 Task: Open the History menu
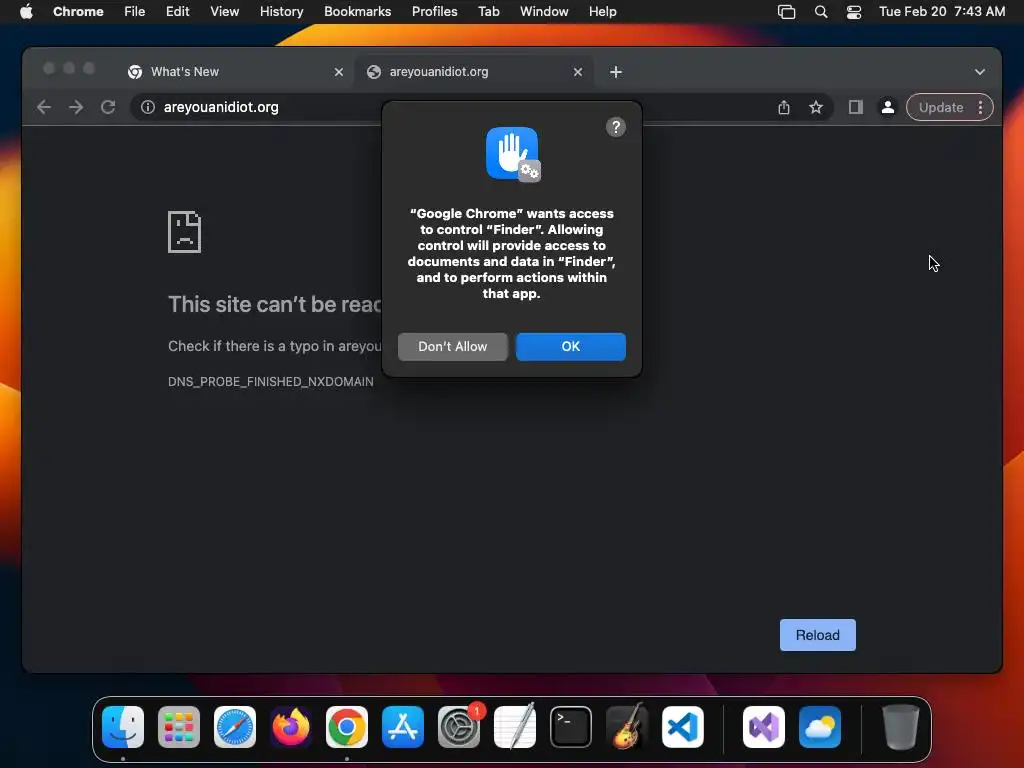281,12
